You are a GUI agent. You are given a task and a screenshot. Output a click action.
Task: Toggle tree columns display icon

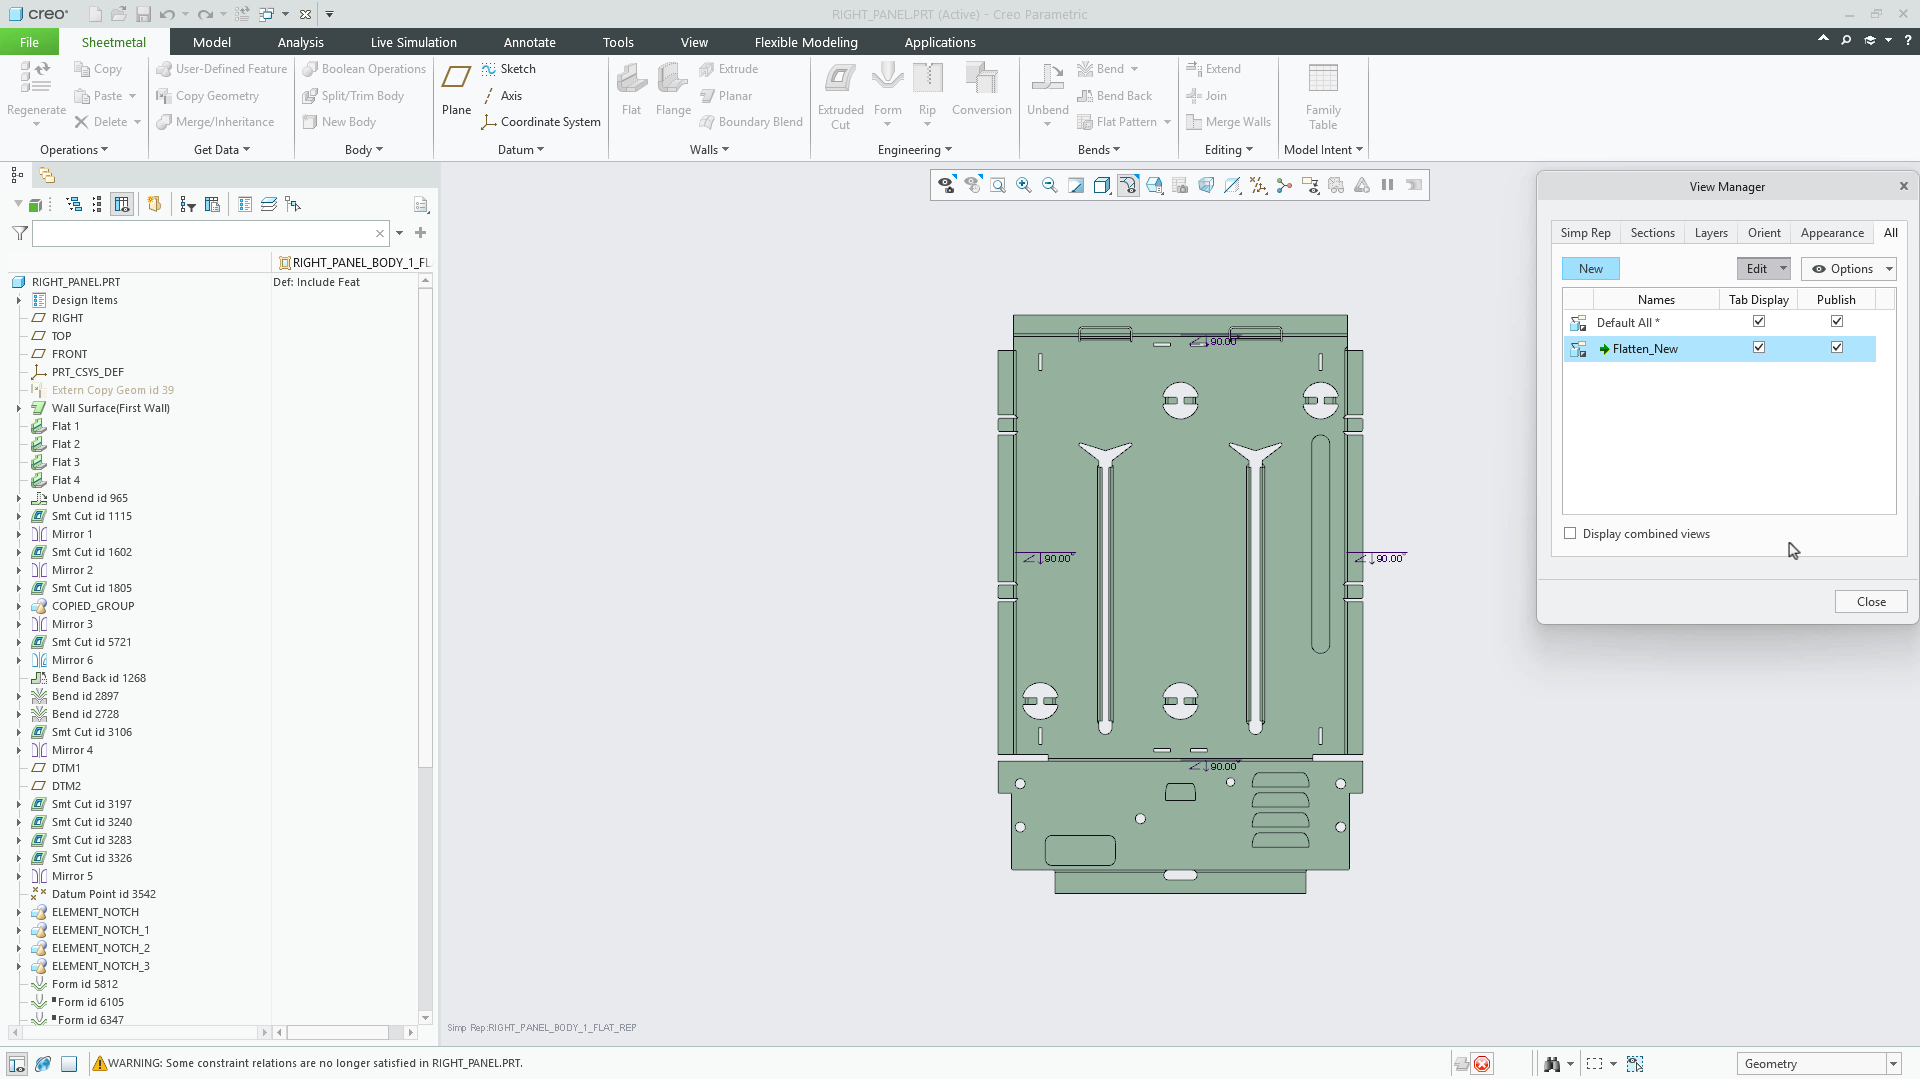pyautogui.click(x=122, y=204)
